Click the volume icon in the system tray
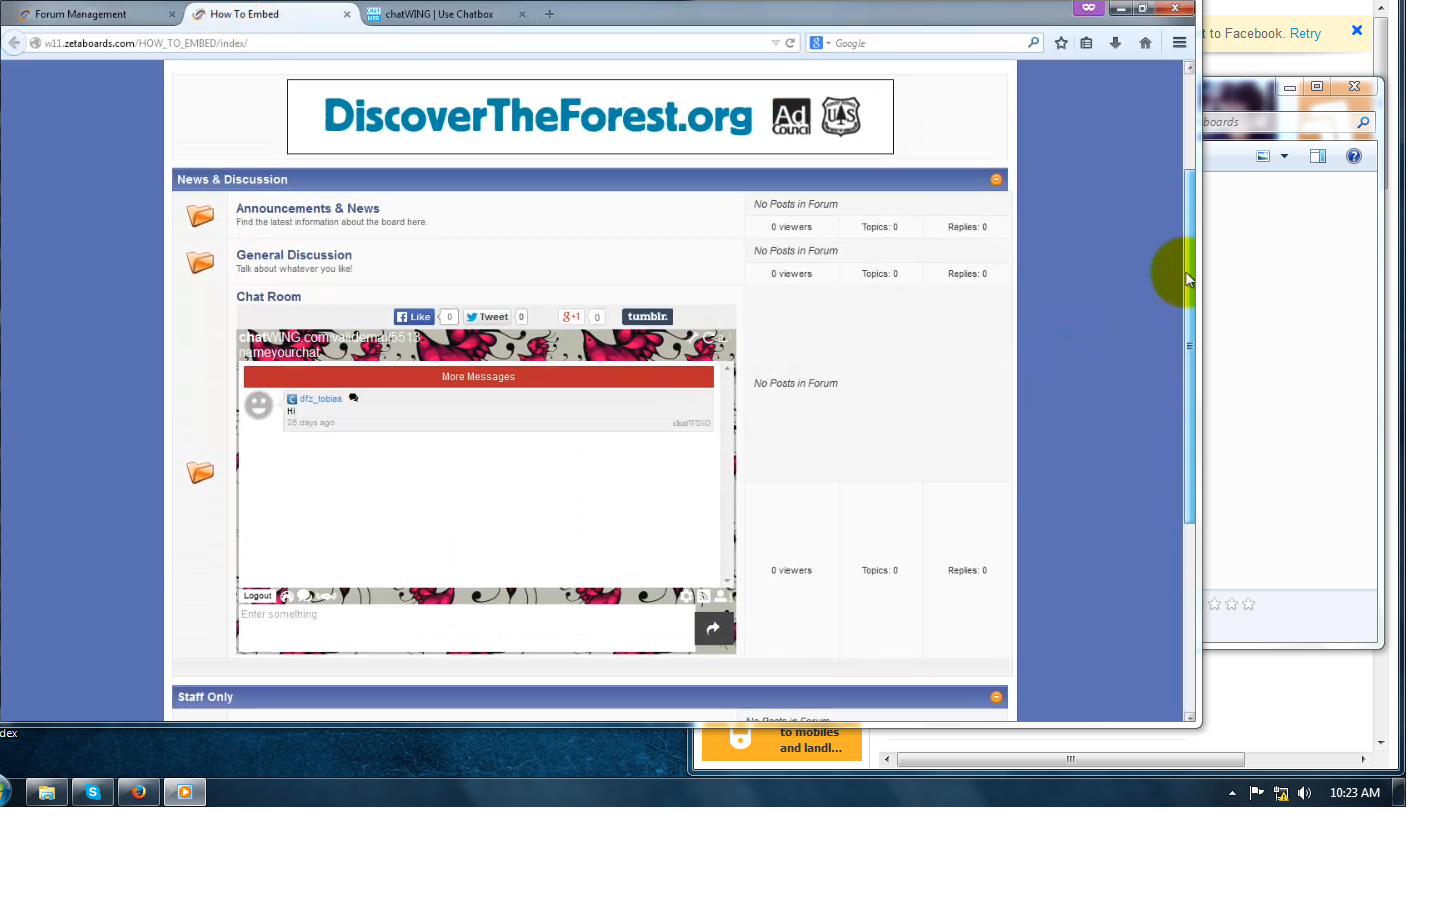Screen dimensions: 1440x900 point(1304,793)
